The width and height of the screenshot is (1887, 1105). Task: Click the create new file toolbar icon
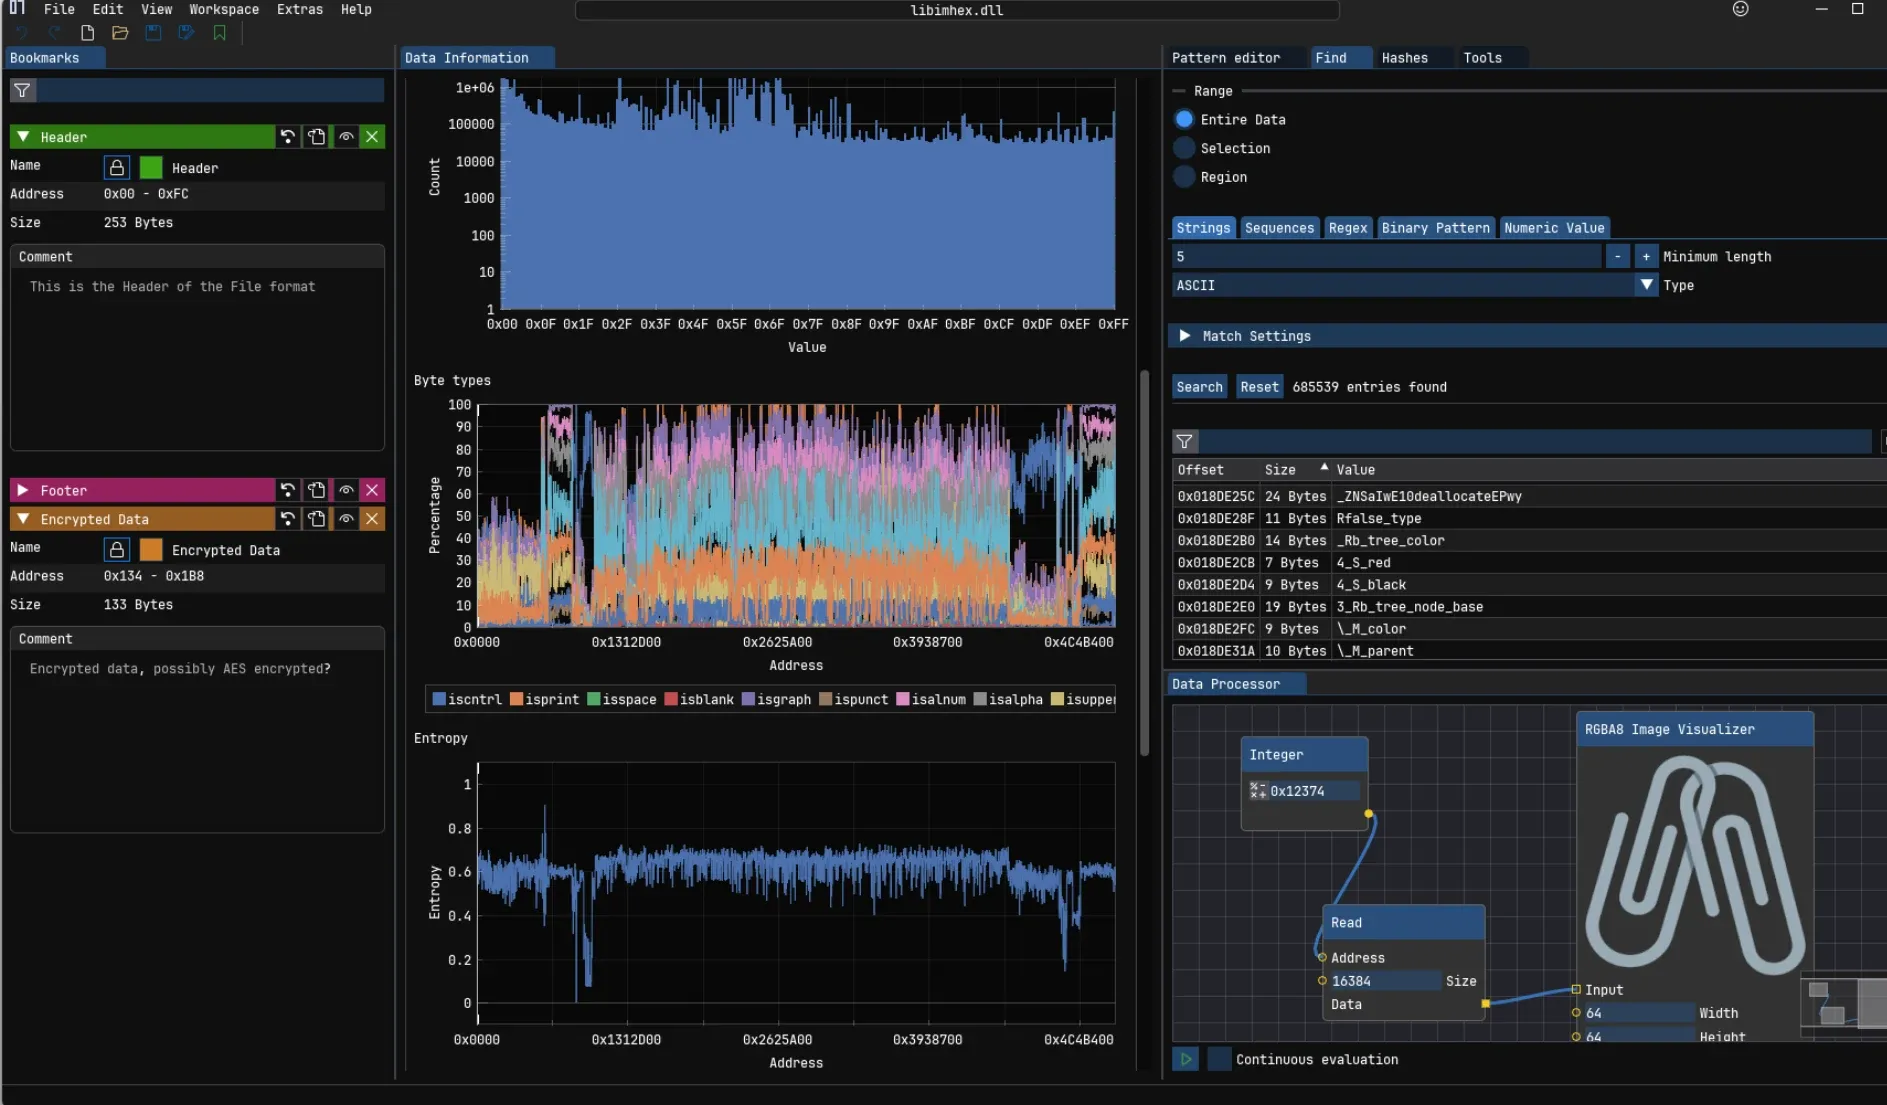click(x=87, y=33)
